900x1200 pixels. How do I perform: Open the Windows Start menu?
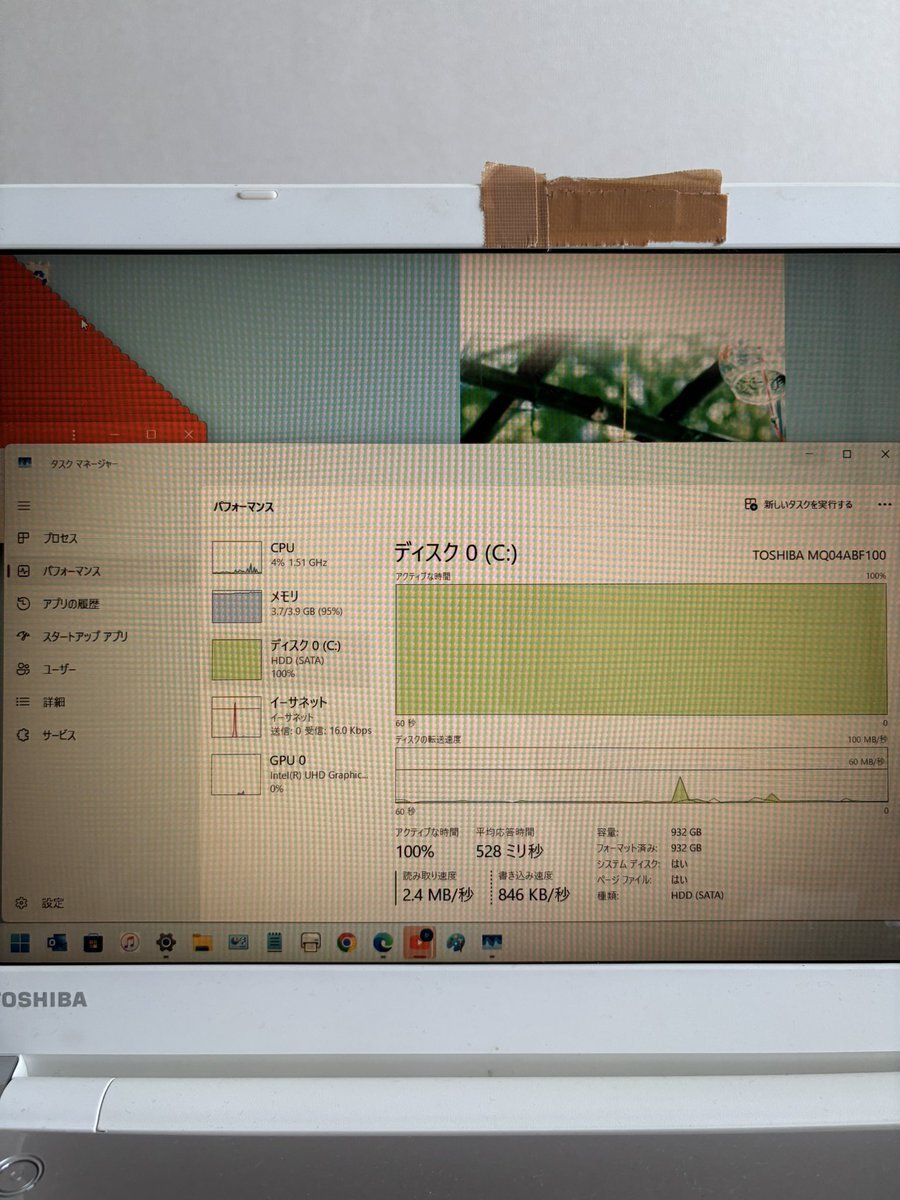click(x=20, y=942)
